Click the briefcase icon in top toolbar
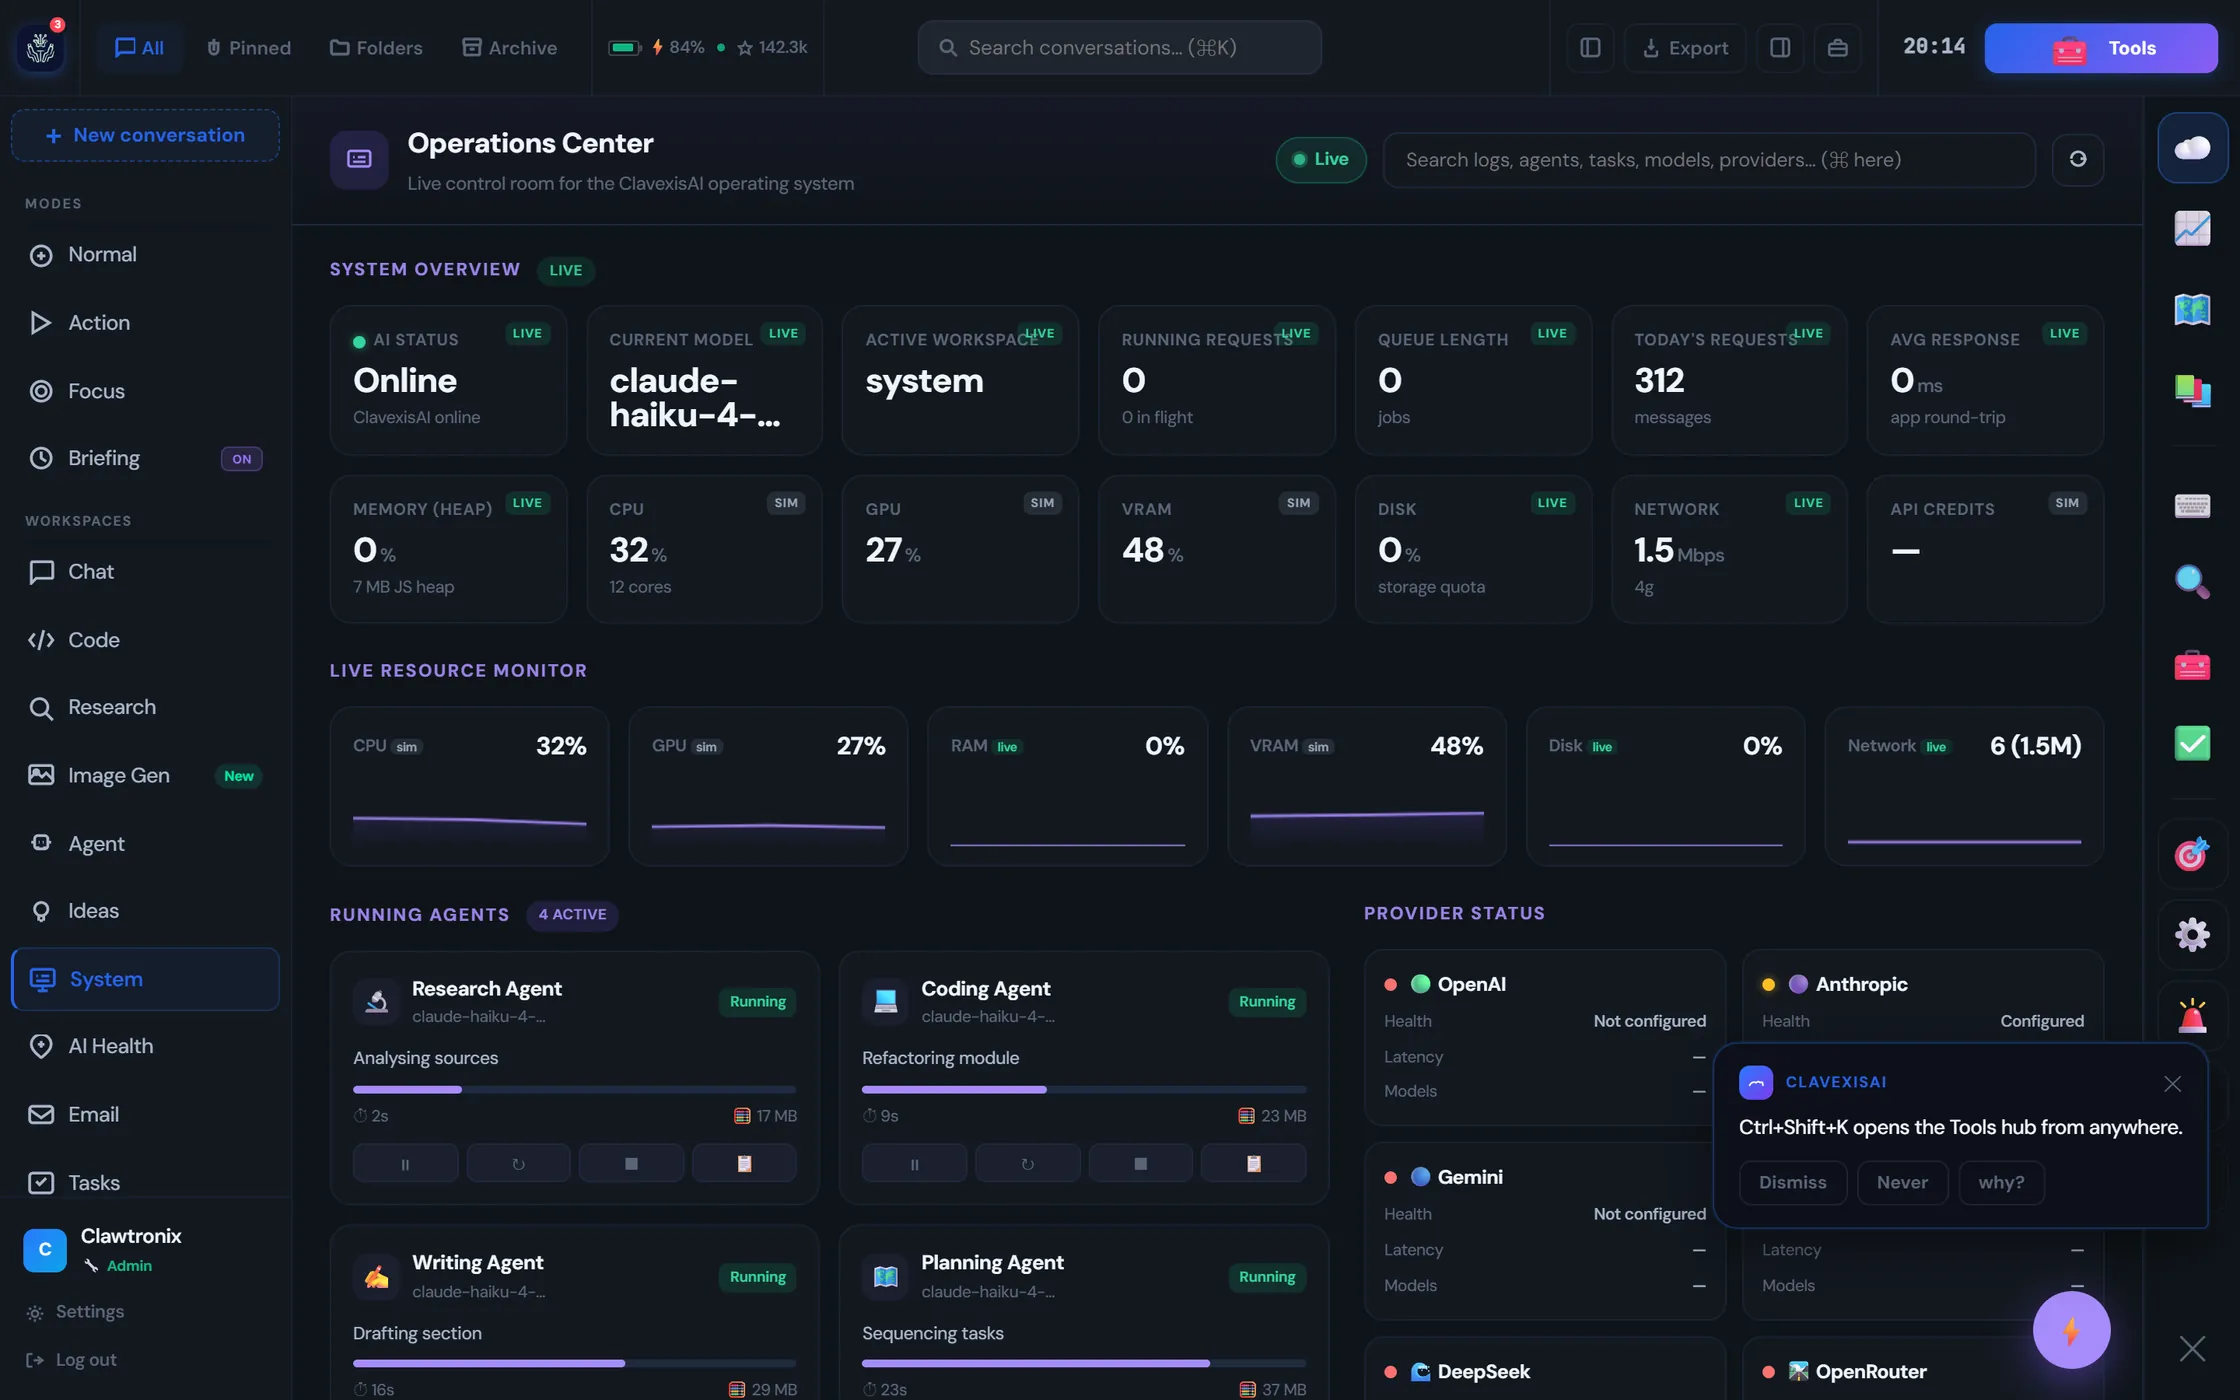This screenshot has height=1400, width=2240. click(1837, 47)
